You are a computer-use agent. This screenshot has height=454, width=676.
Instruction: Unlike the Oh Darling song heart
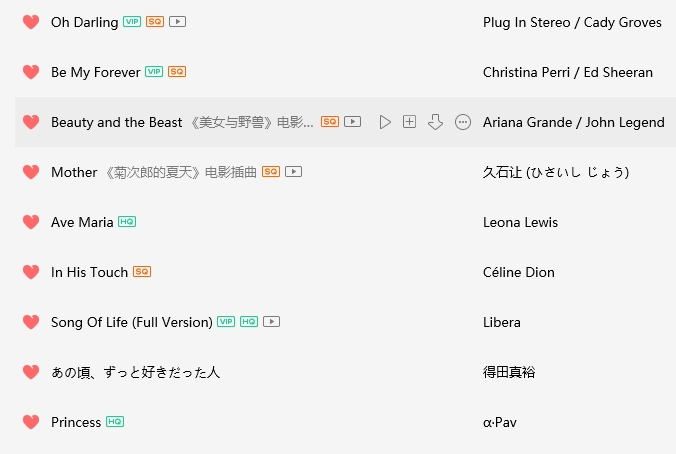point(31,22)
